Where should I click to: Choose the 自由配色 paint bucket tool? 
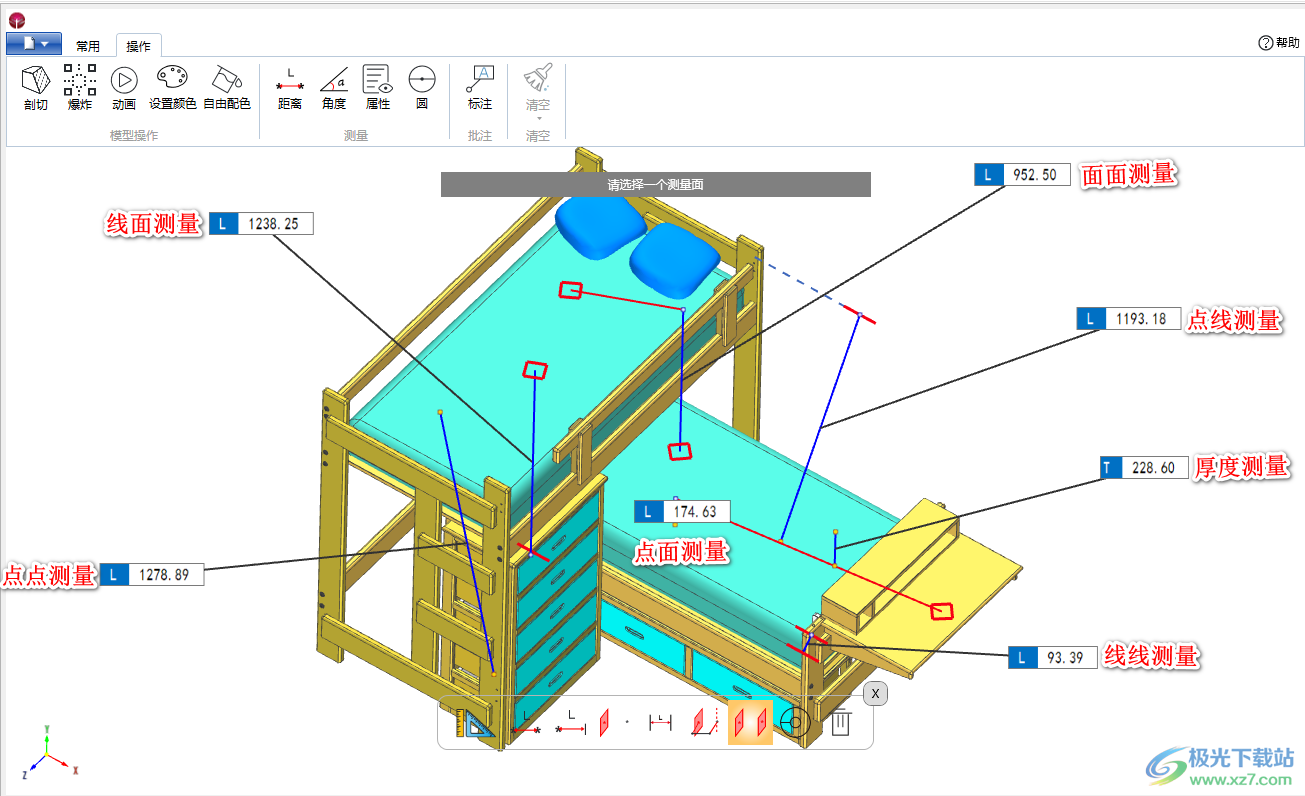click(227, 88)
